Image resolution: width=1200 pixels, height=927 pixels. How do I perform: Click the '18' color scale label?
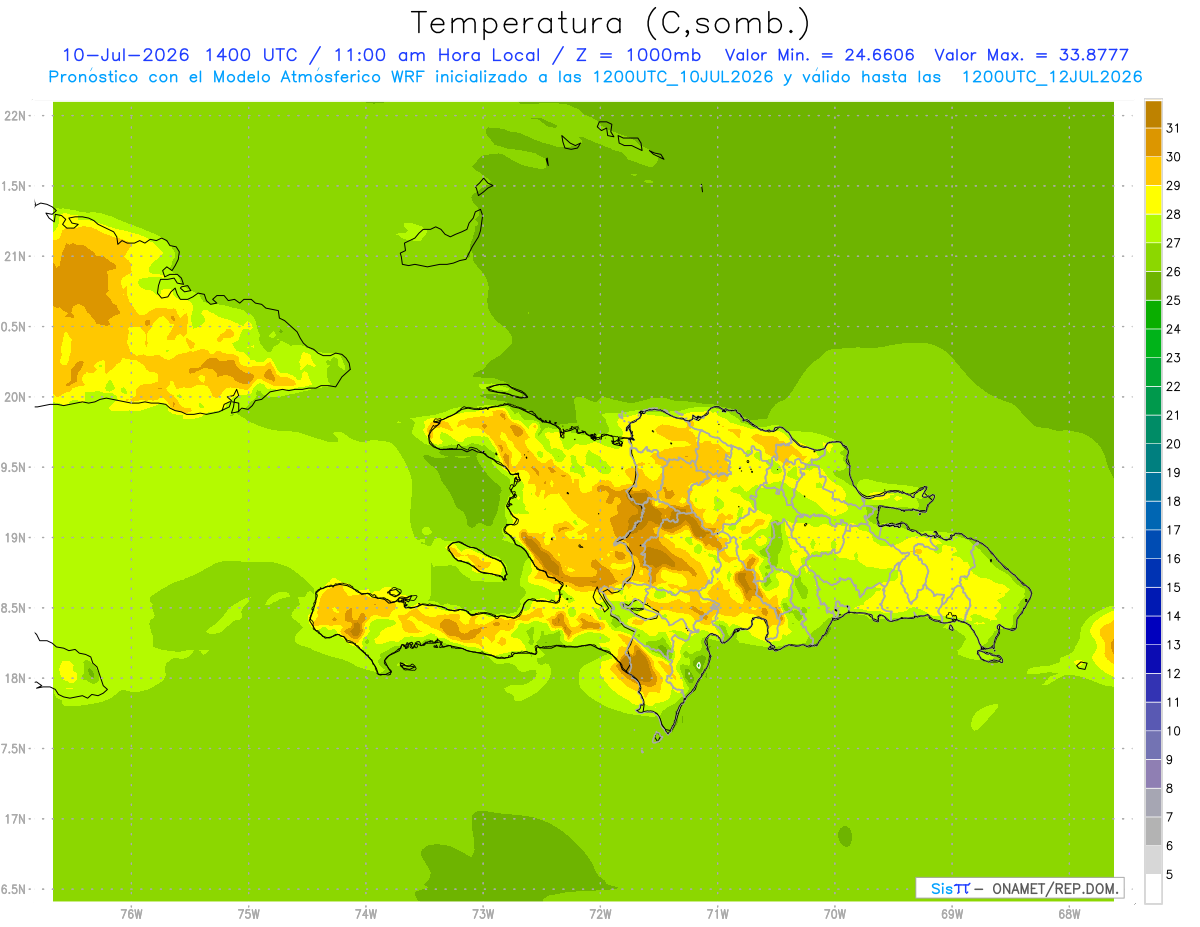coord(1173,501)
